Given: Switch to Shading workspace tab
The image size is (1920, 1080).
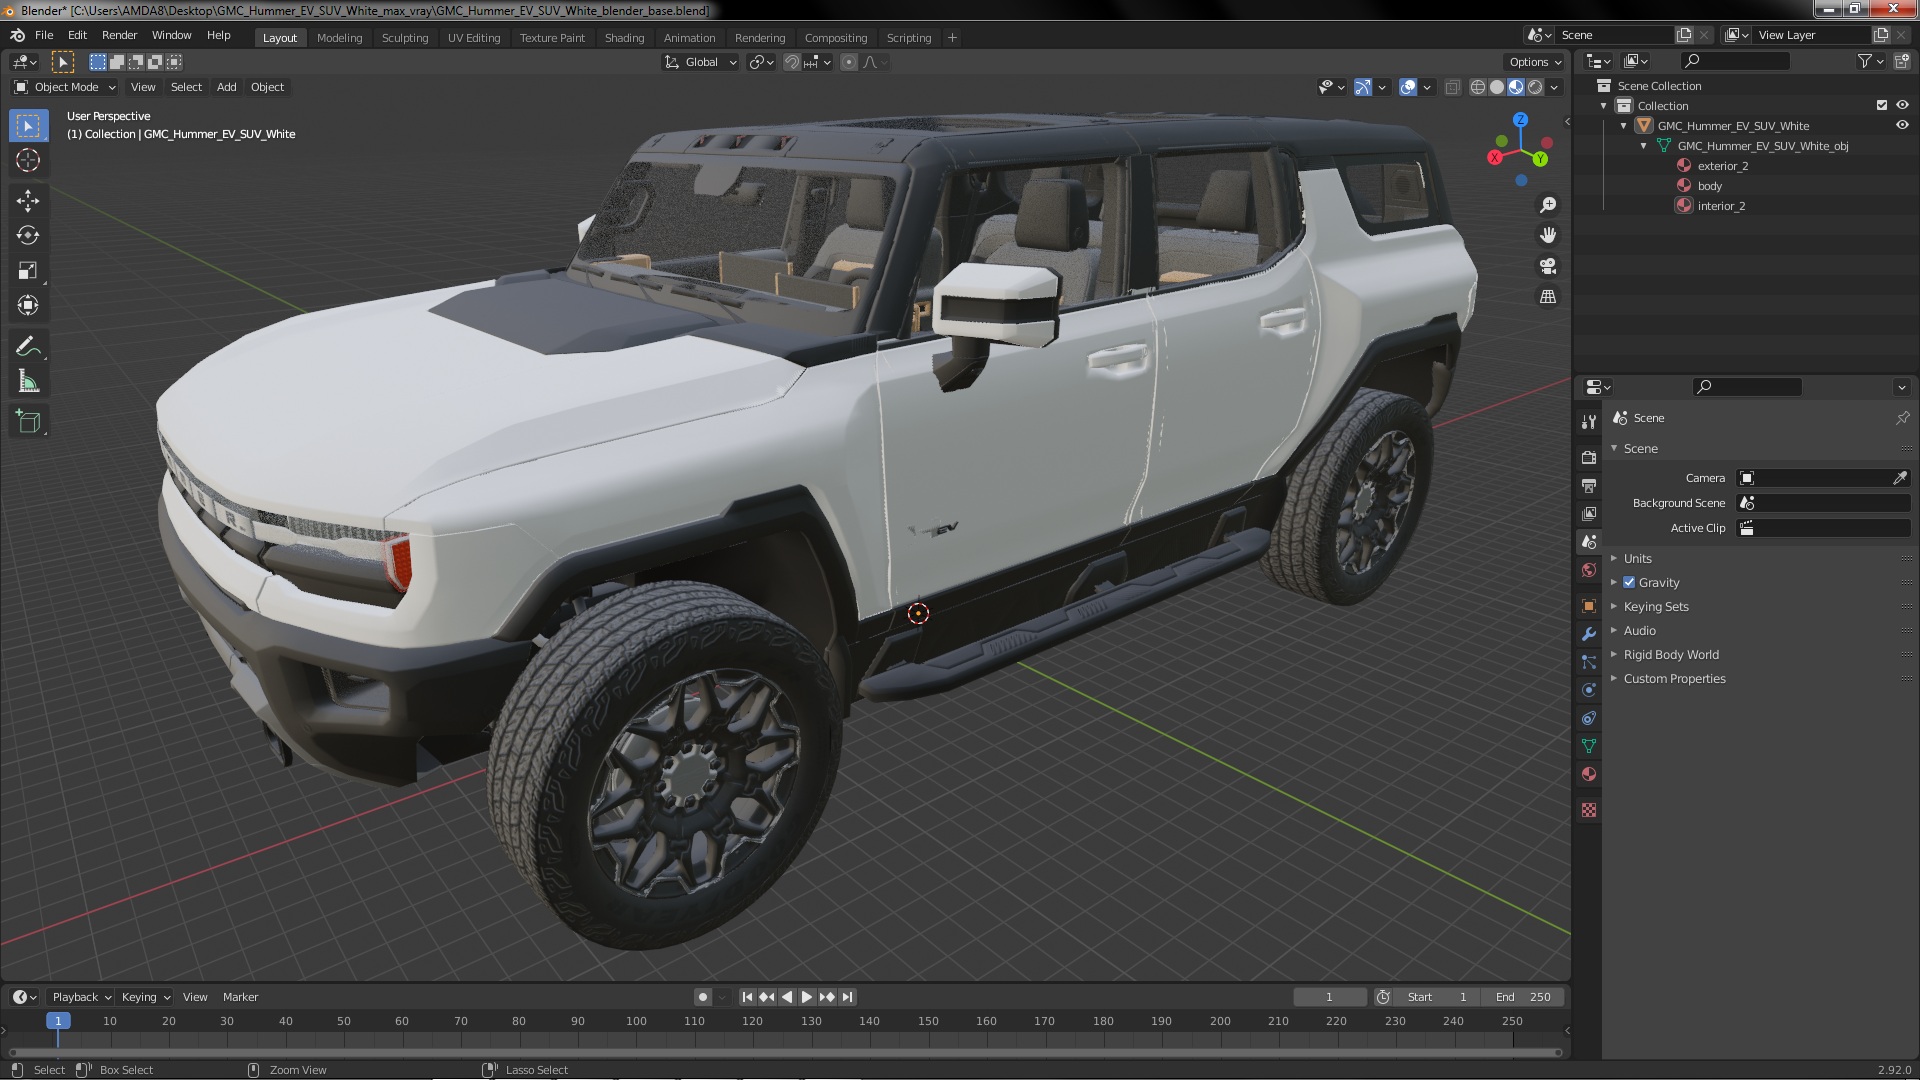Looking at the screenshot, I should 624,38.
